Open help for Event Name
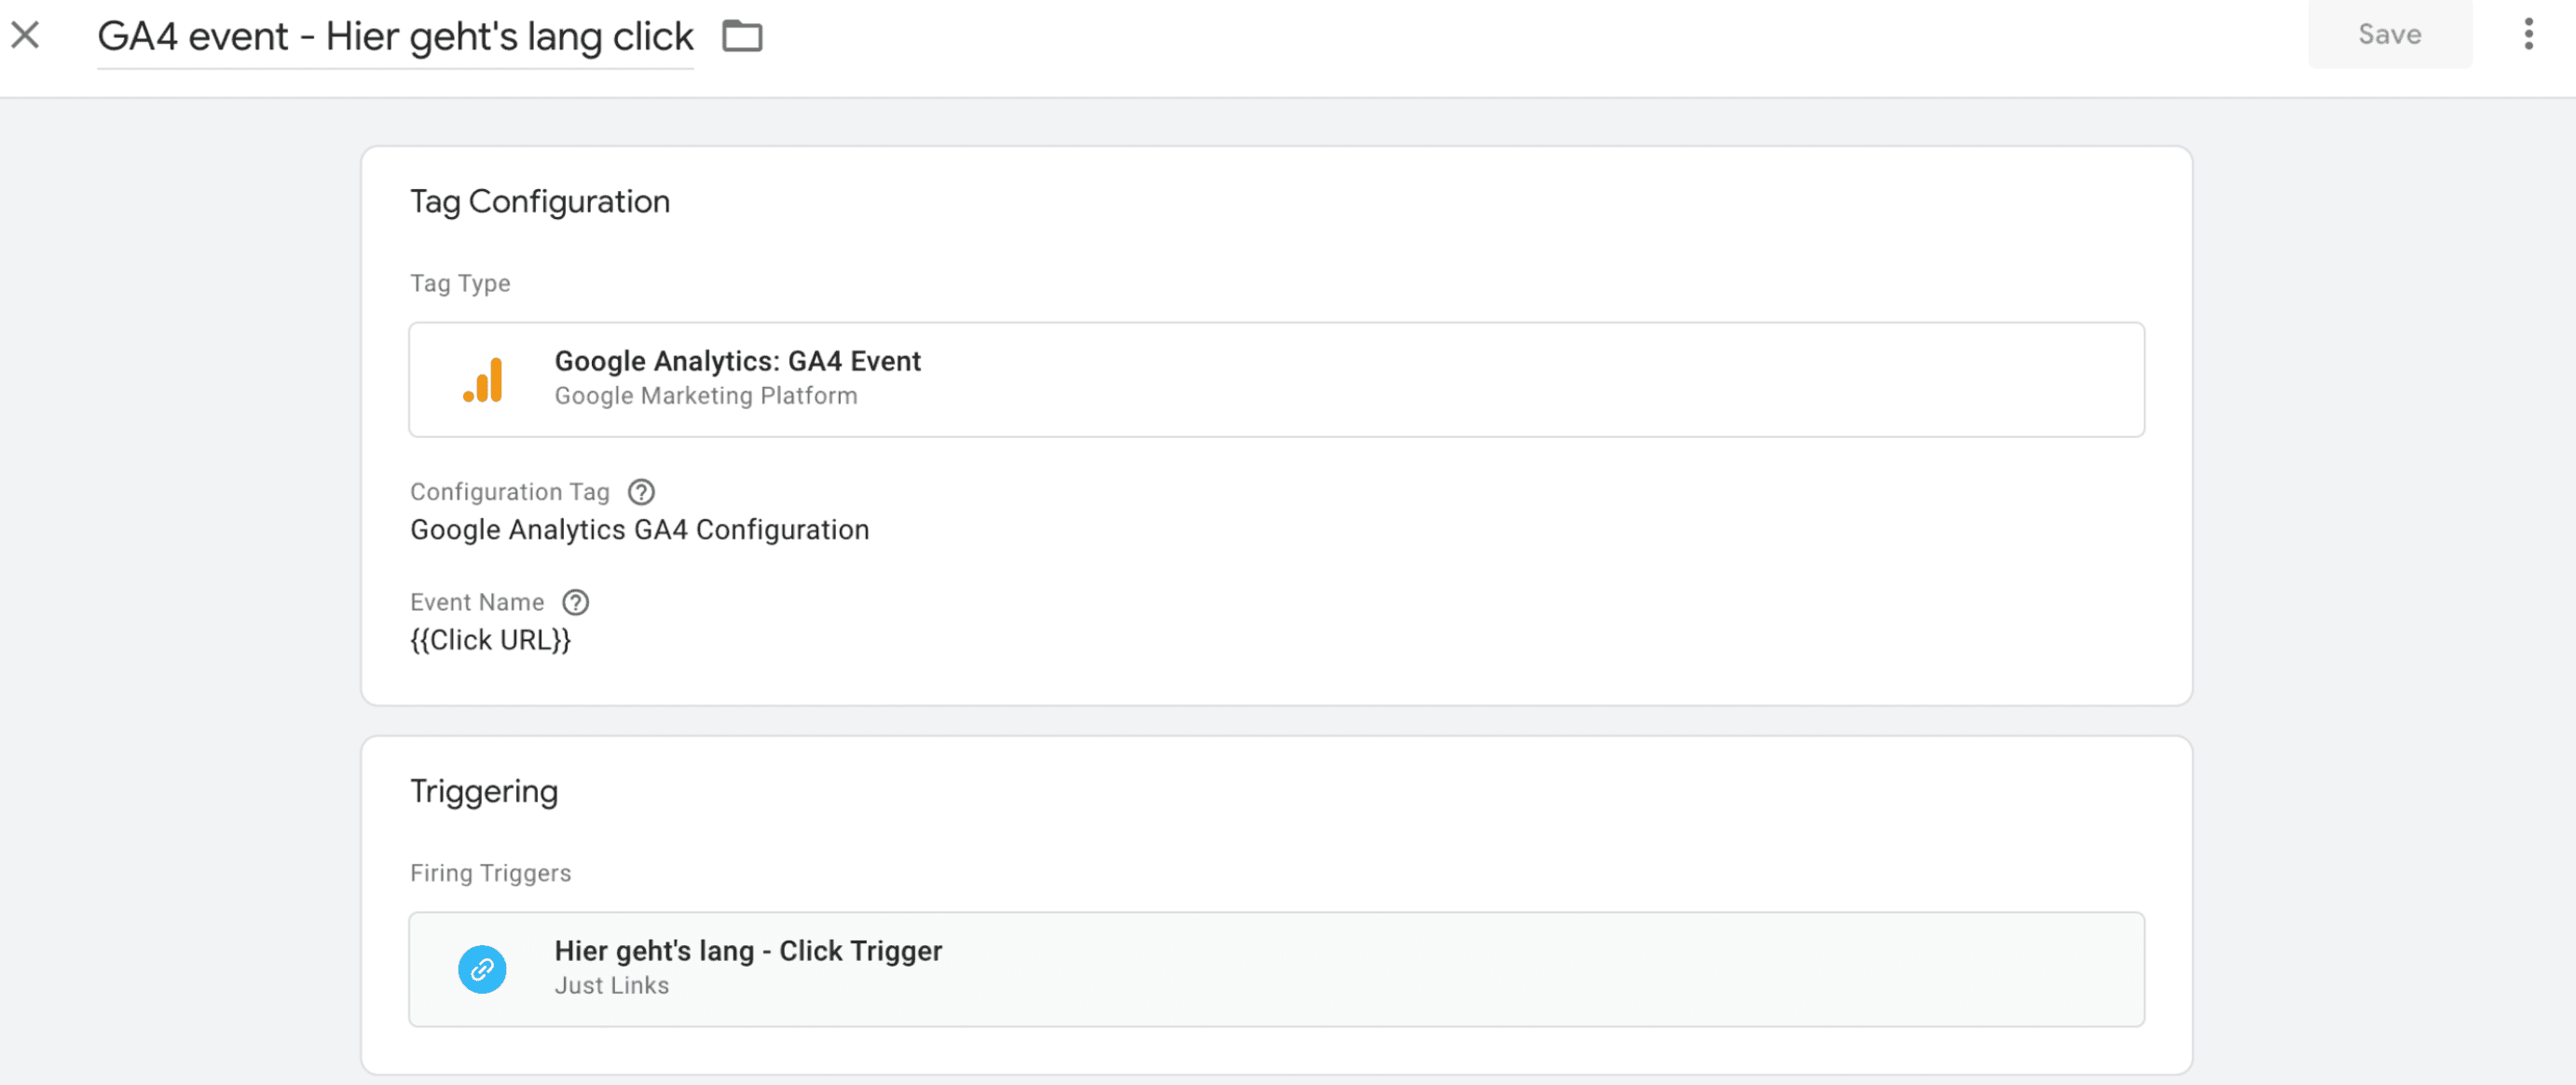 click(x=575, y=602)
